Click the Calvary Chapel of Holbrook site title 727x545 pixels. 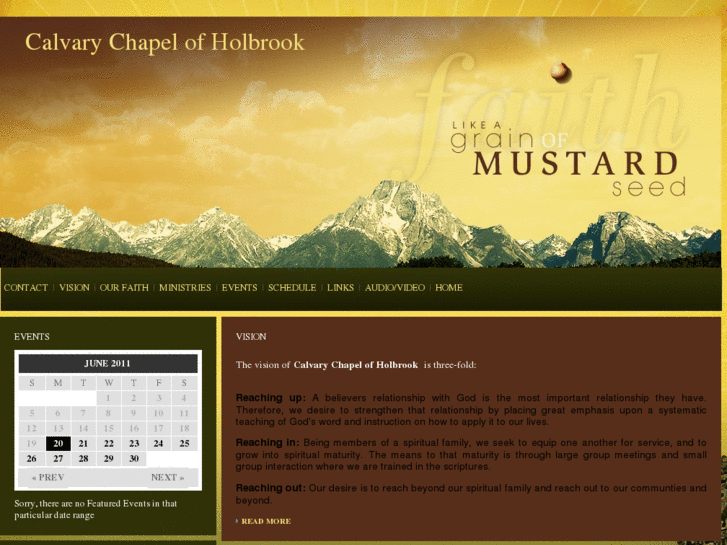(x=165, y=43)
